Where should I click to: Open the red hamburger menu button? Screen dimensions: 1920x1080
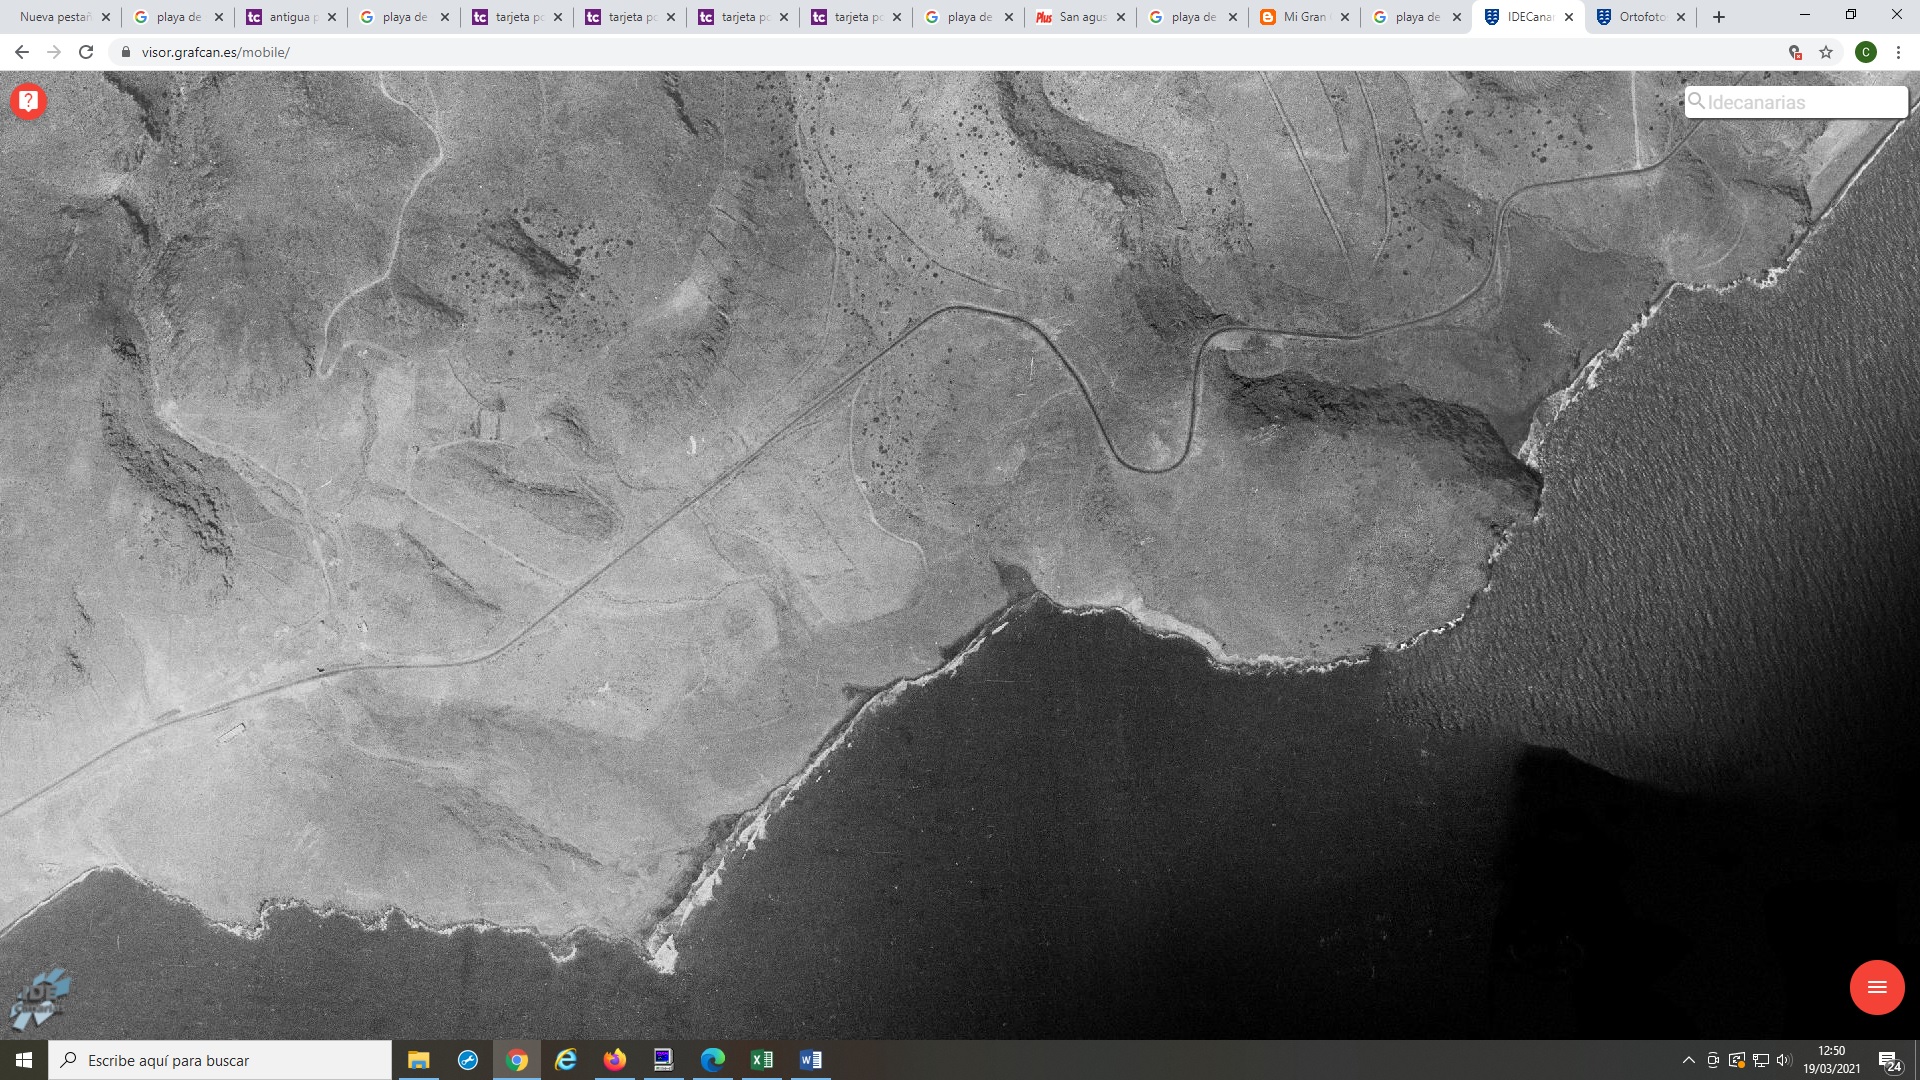(1876, 987)
